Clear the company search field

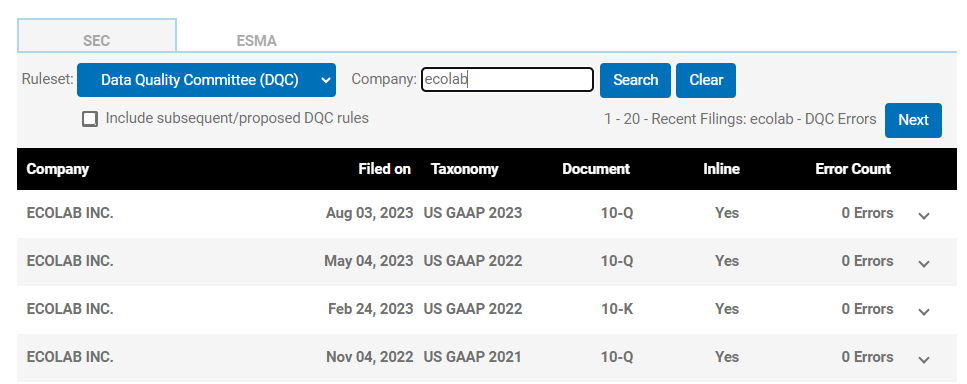[706, 80]
